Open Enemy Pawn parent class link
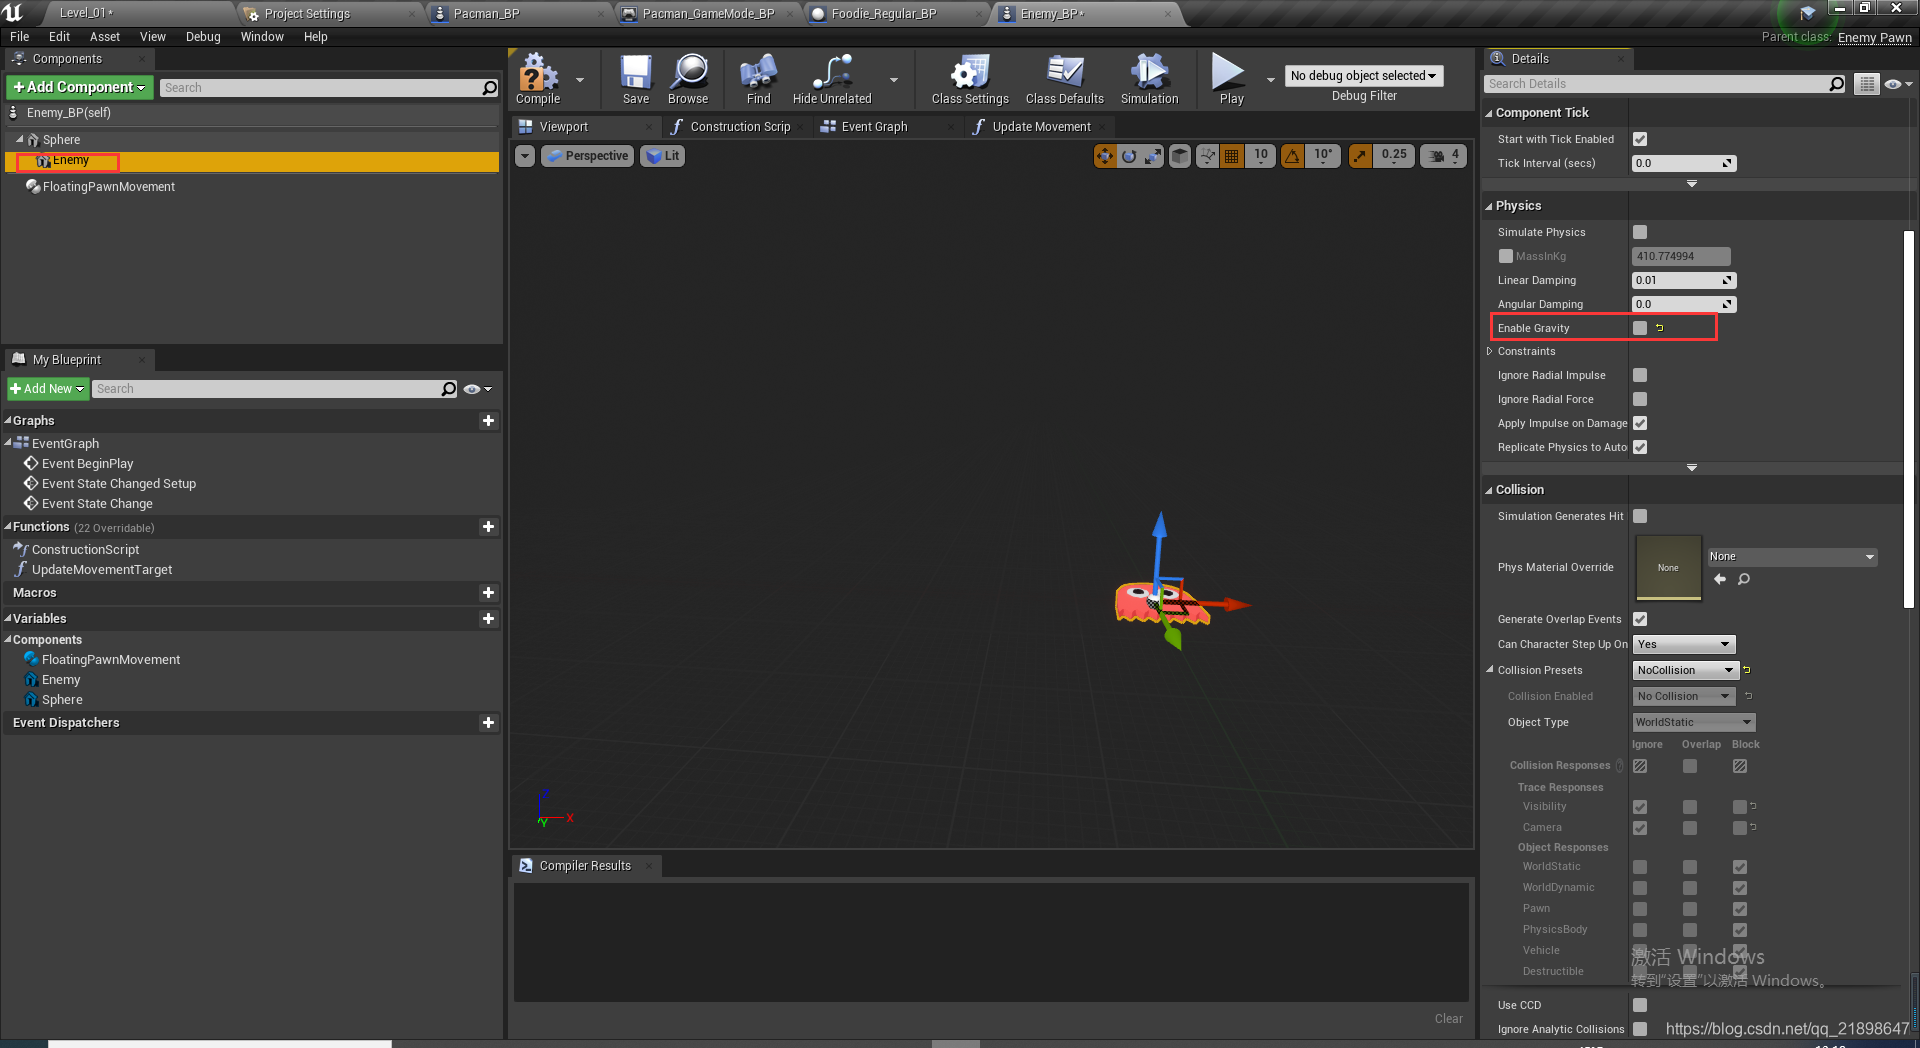Screen dimensions: 1920x1048 [x=1875, y=37]
